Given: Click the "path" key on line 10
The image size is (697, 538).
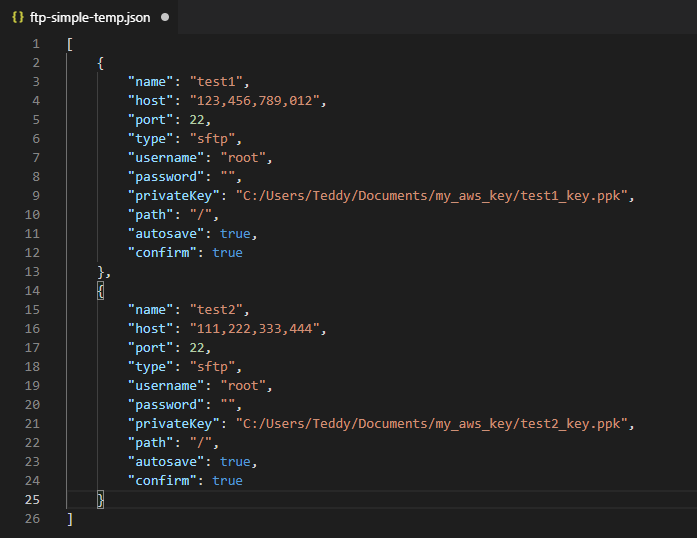Looking at the screenshot, I should coord(151,215).
